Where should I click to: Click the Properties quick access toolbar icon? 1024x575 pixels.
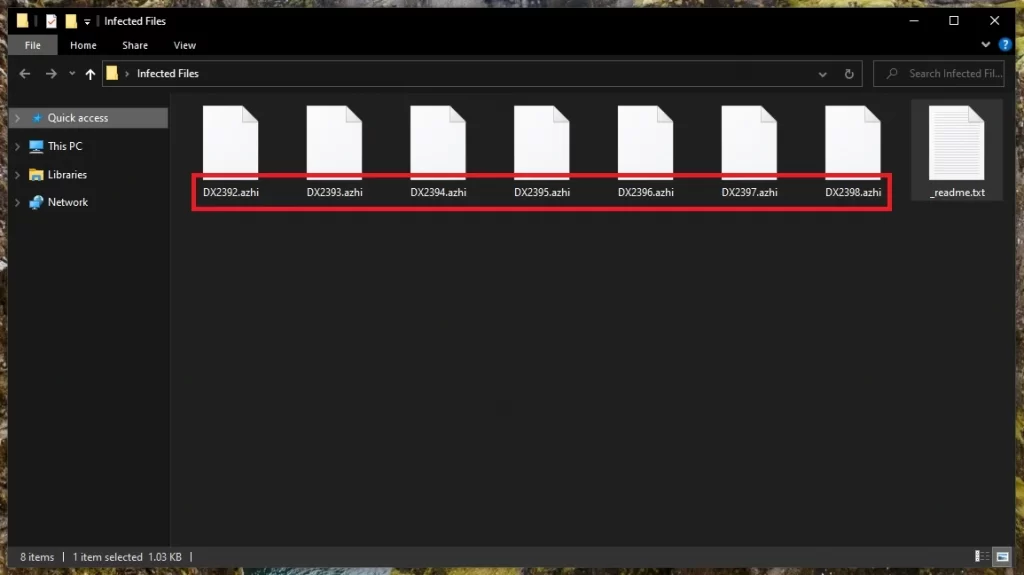click(51, 21)
